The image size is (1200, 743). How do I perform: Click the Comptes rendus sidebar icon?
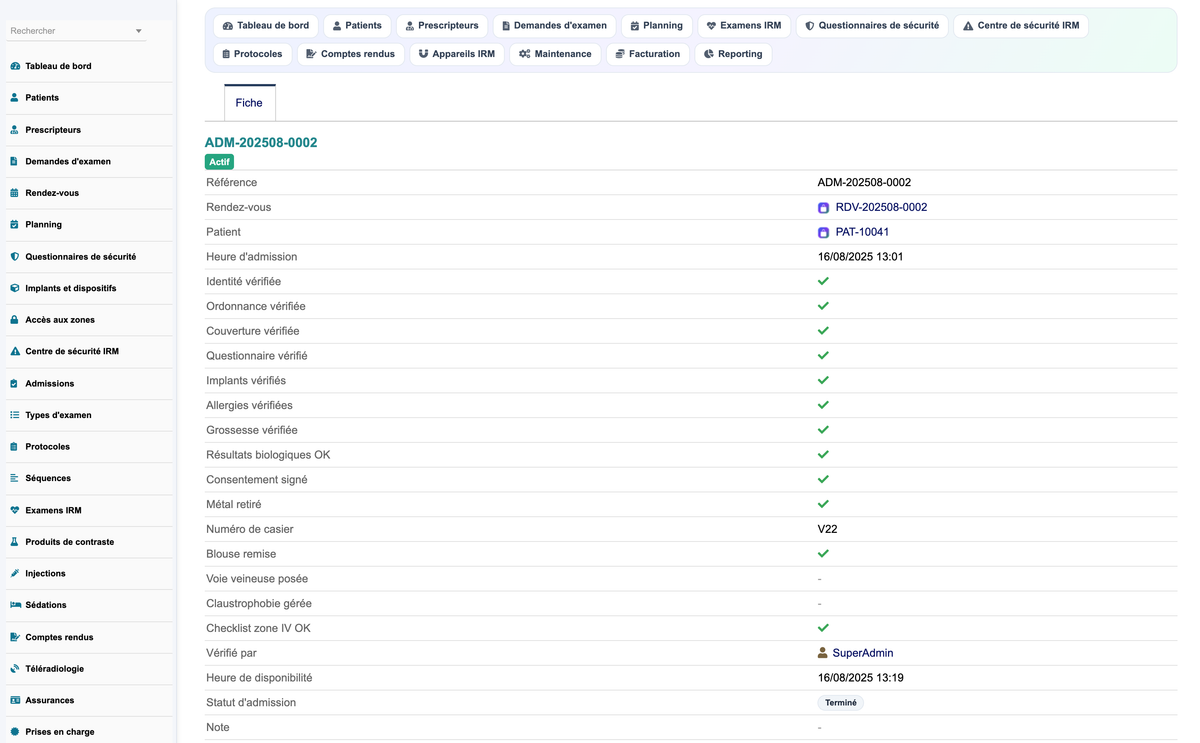pos(15,637)
